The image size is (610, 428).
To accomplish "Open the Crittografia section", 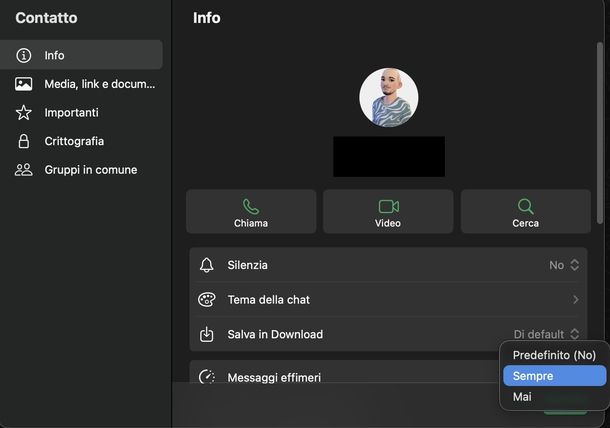I will (x=81, y=141).
